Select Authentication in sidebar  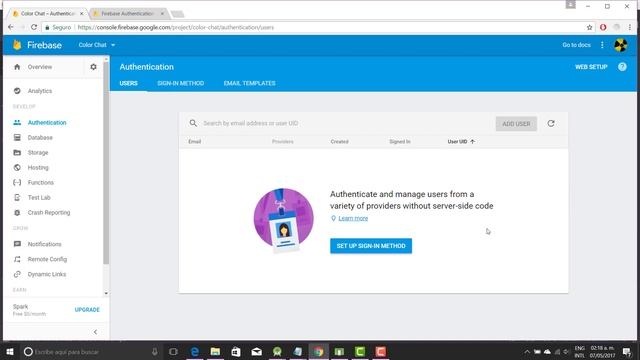click(x=47, y=122)
